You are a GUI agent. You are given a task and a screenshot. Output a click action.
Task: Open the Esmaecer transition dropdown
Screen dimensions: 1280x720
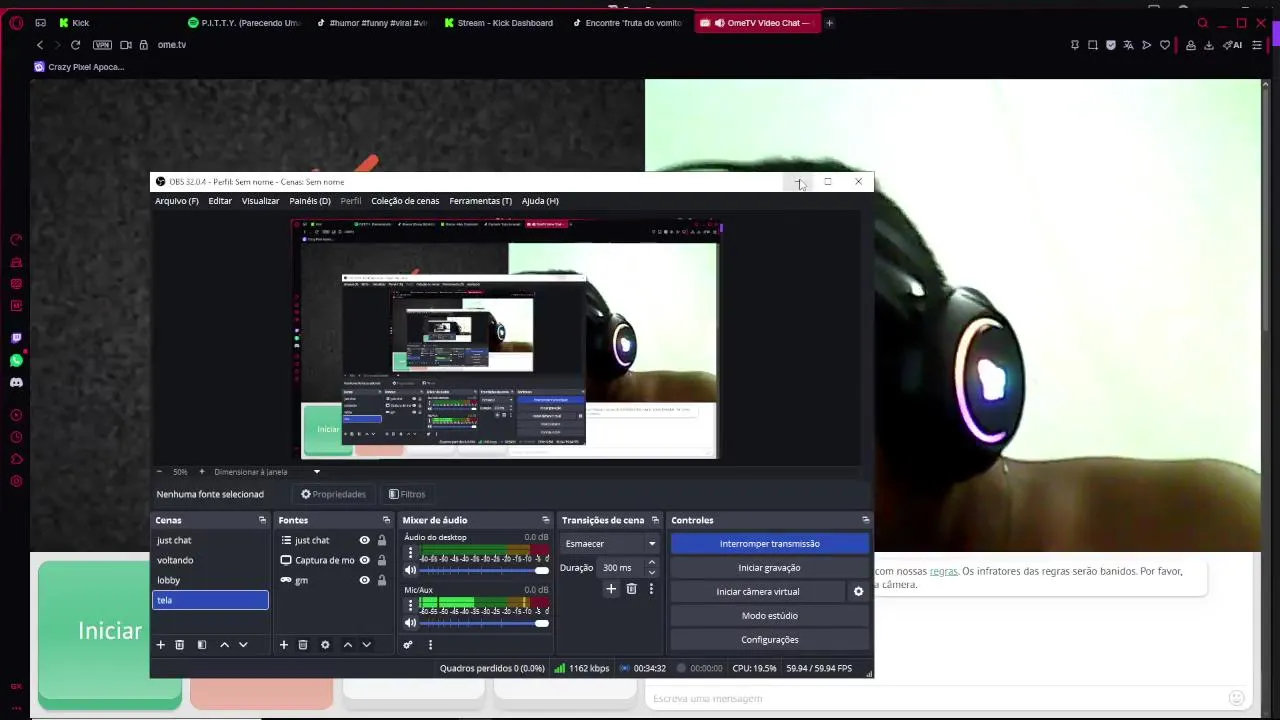[x=610, y=544]
